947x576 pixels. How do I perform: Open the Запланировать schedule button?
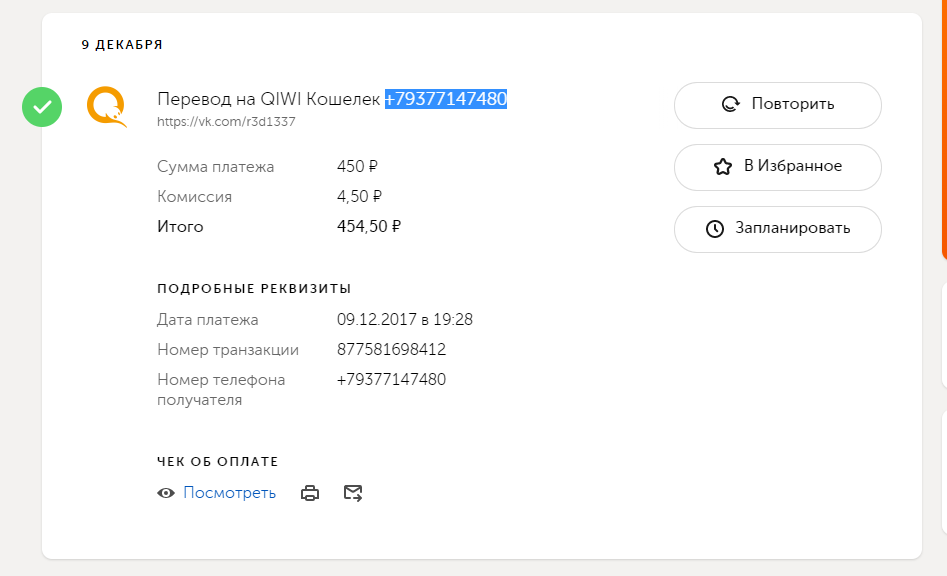pos(778,229)
